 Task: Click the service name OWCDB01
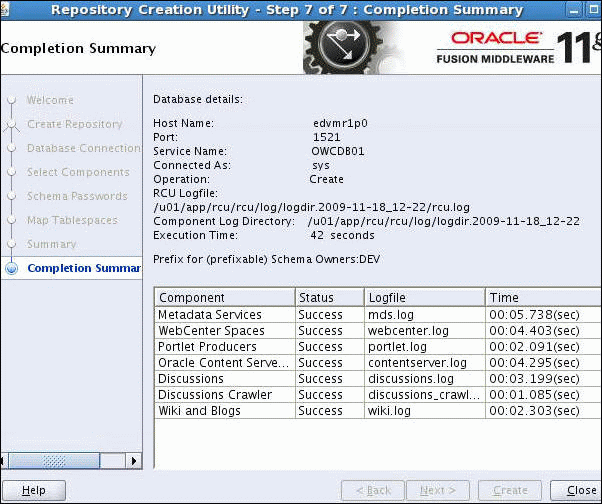pos(338,151)
